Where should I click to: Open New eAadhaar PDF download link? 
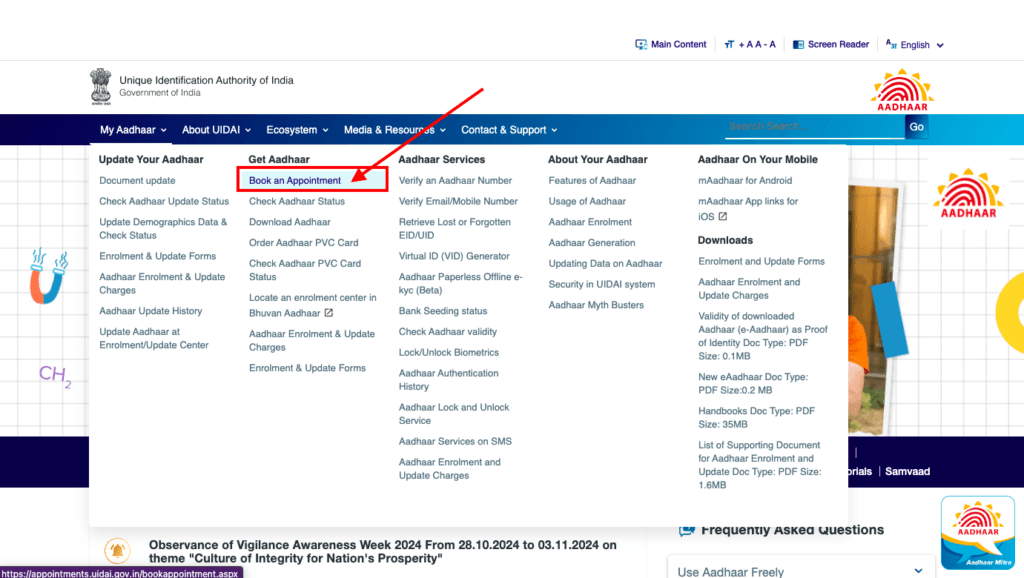click(x=753, y=383)
